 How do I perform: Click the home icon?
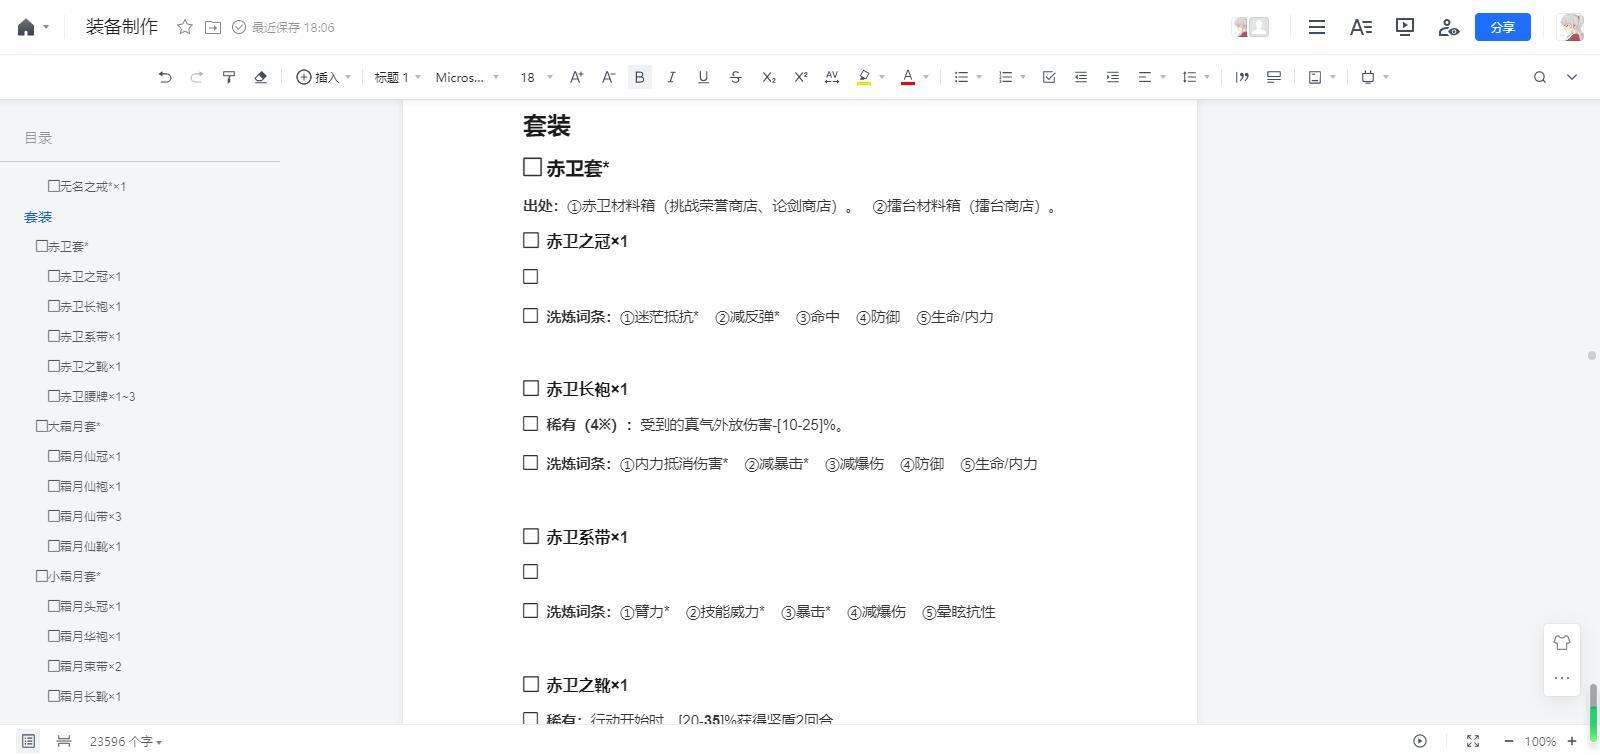click(x=26, y=28)
